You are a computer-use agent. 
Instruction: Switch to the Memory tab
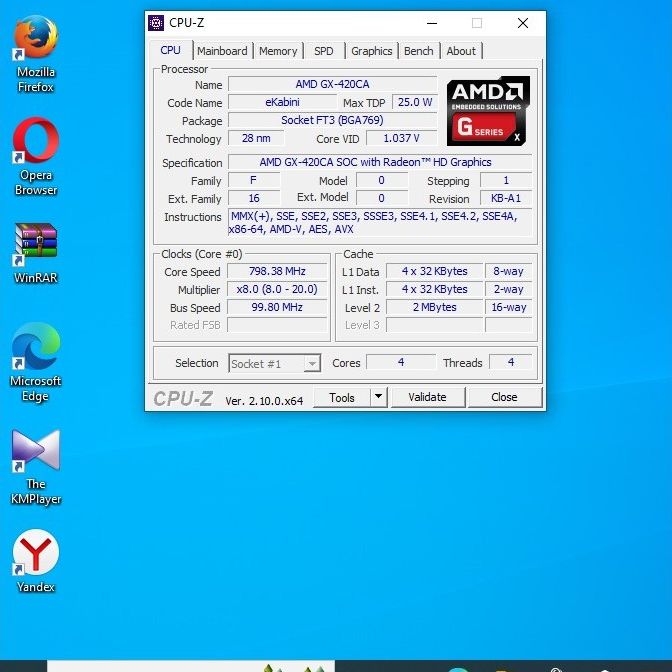[x=278, y=51]
